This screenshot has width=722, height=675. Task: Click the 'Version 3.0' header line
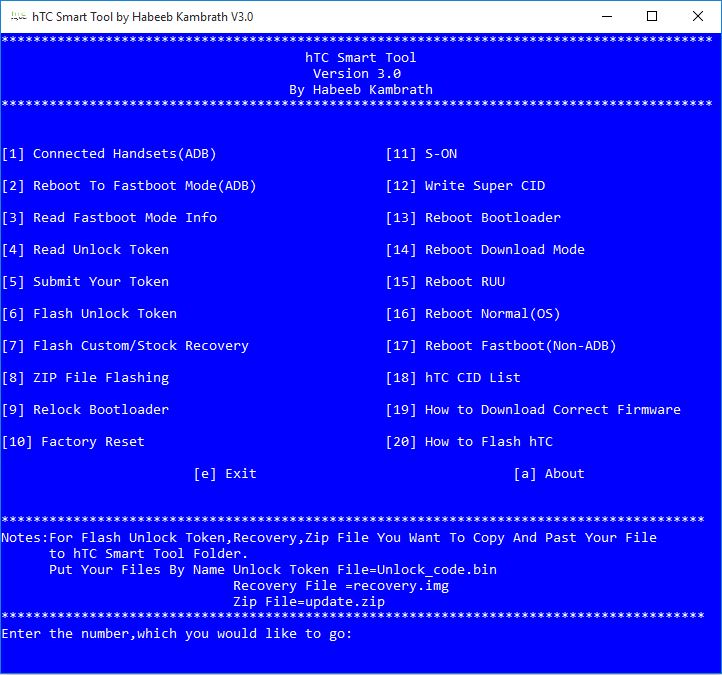coord(357,74)
